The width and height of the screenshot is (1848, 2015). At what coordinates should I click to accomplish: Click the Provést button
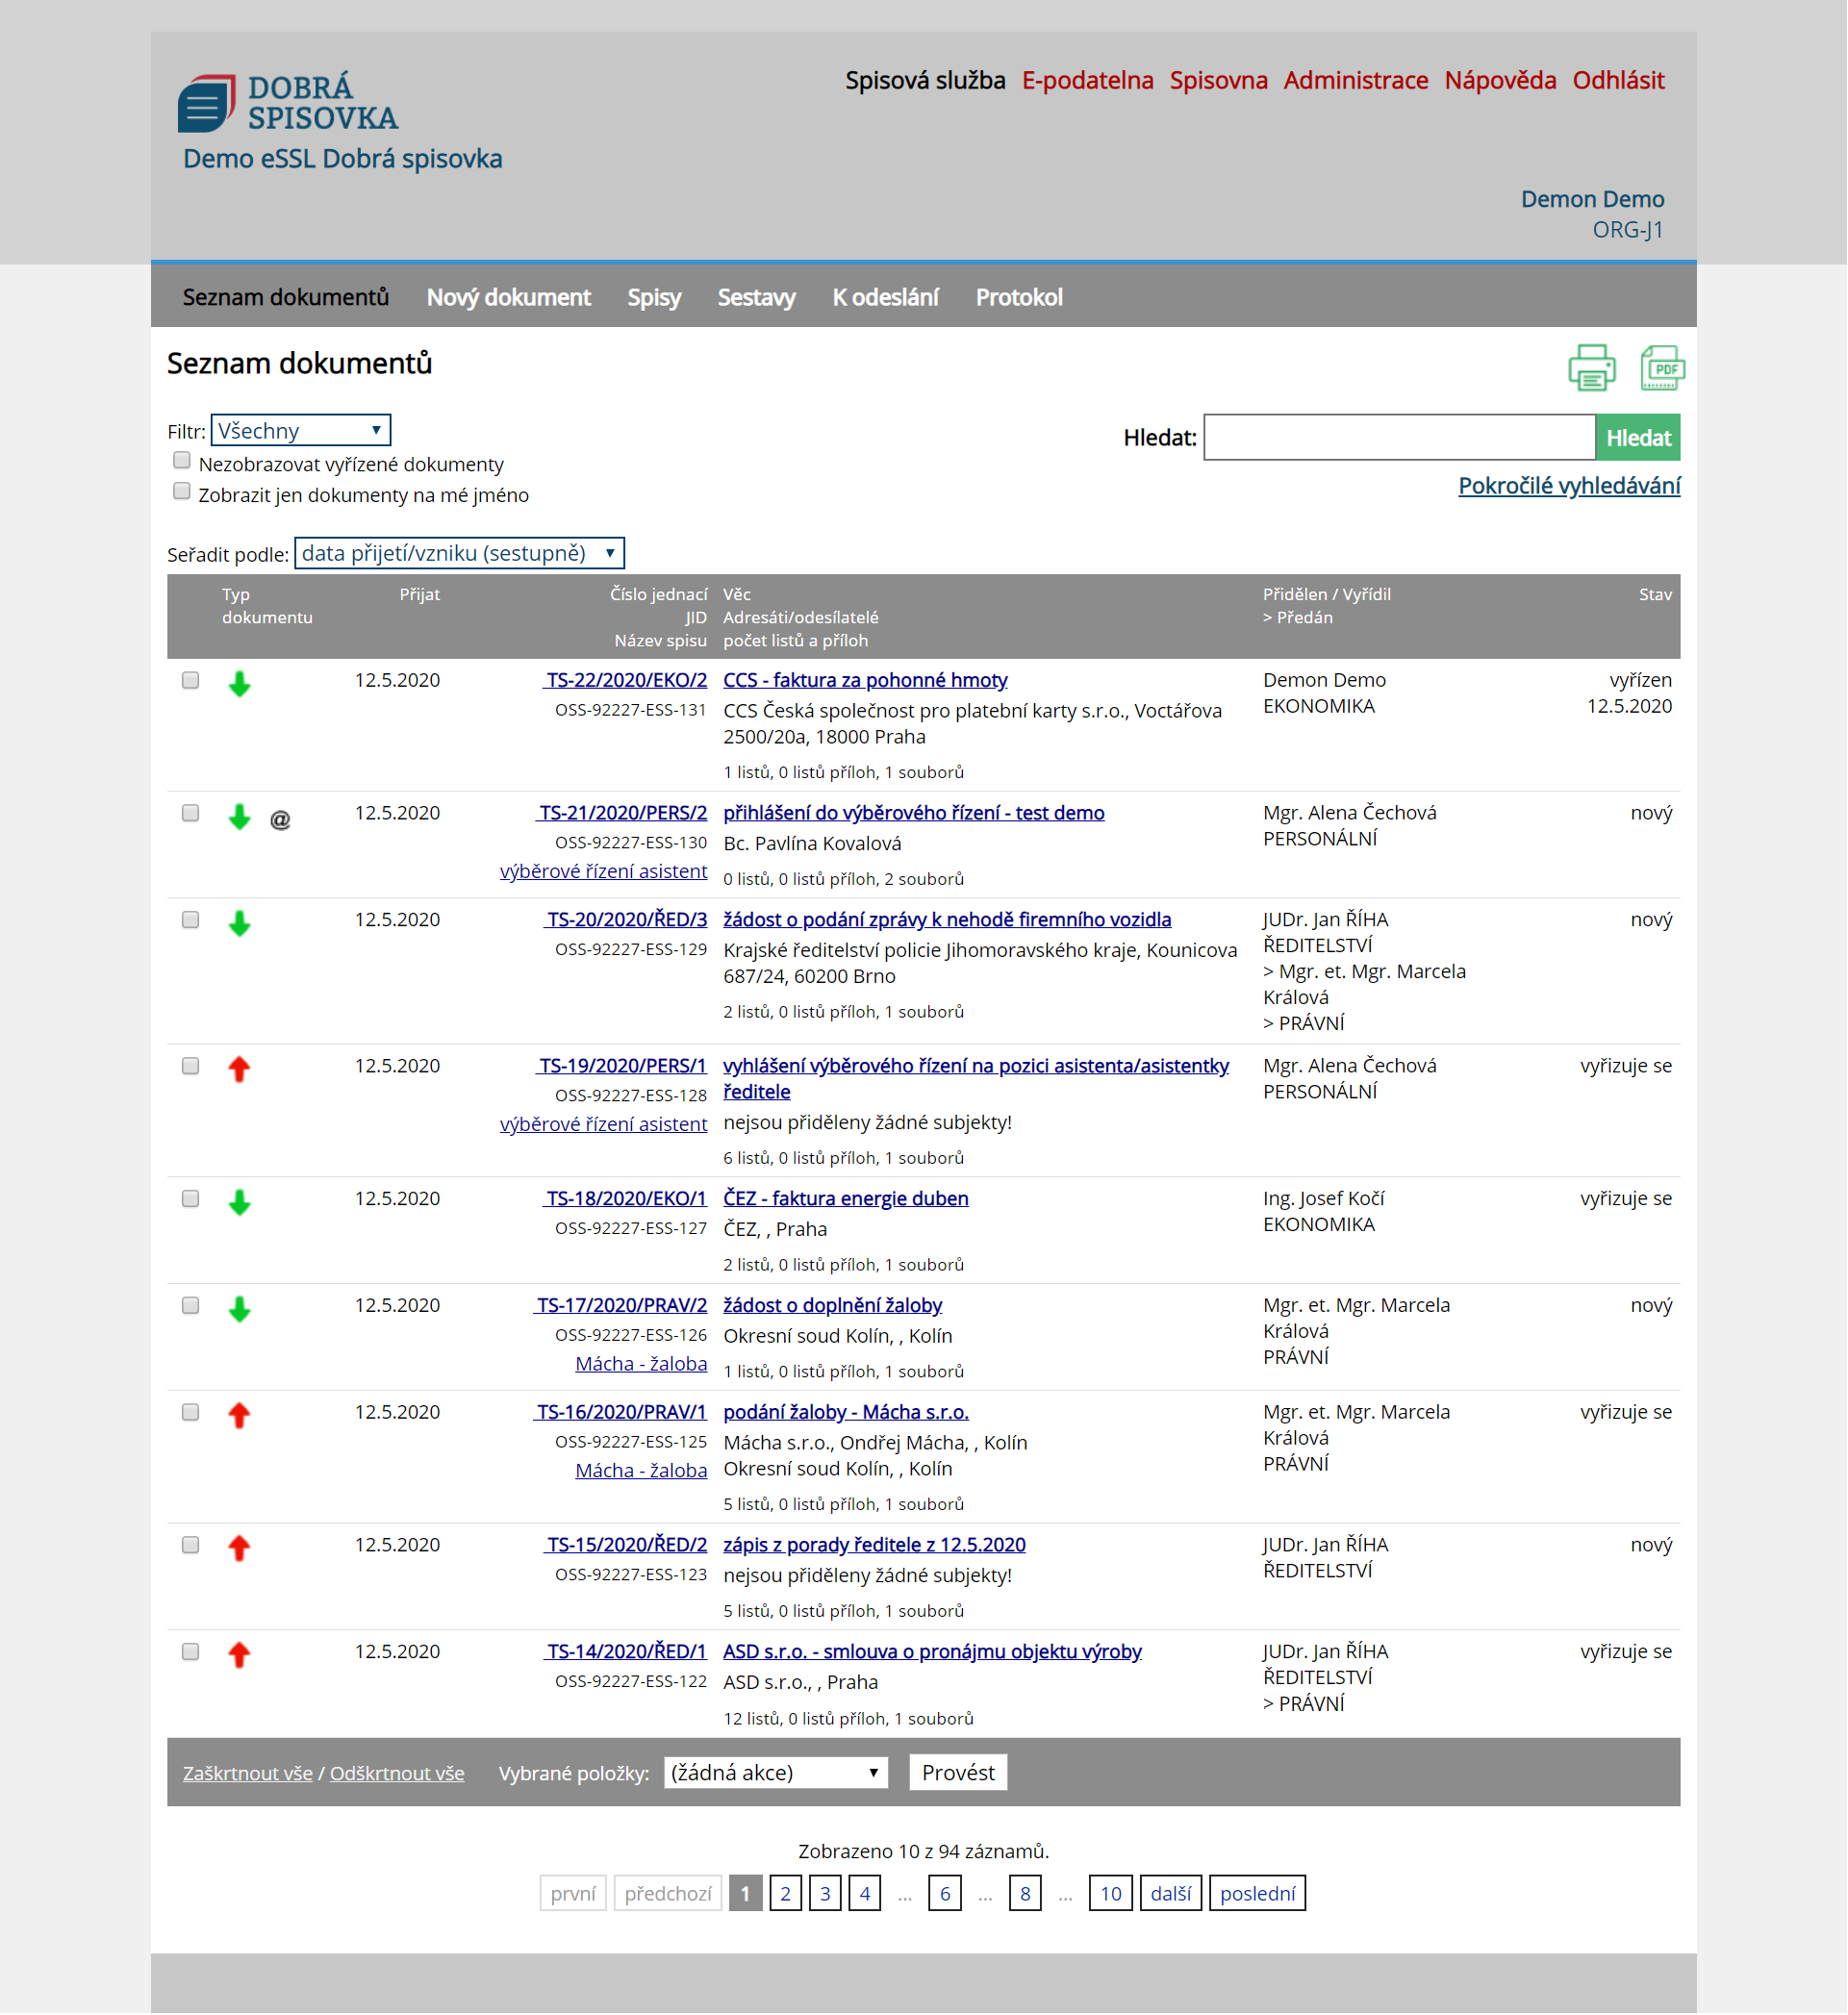click(958, 1774)
